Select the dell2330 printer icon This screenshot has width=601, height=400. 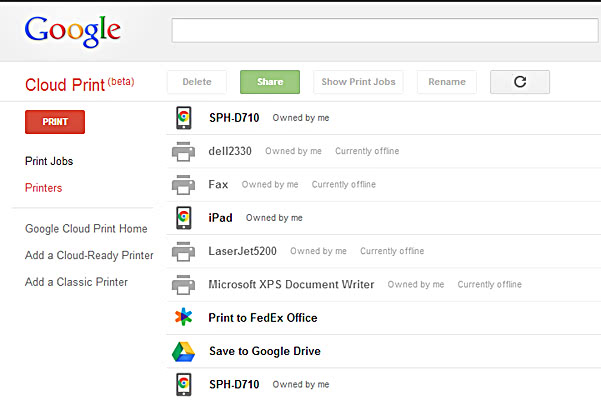click(183, 151)
